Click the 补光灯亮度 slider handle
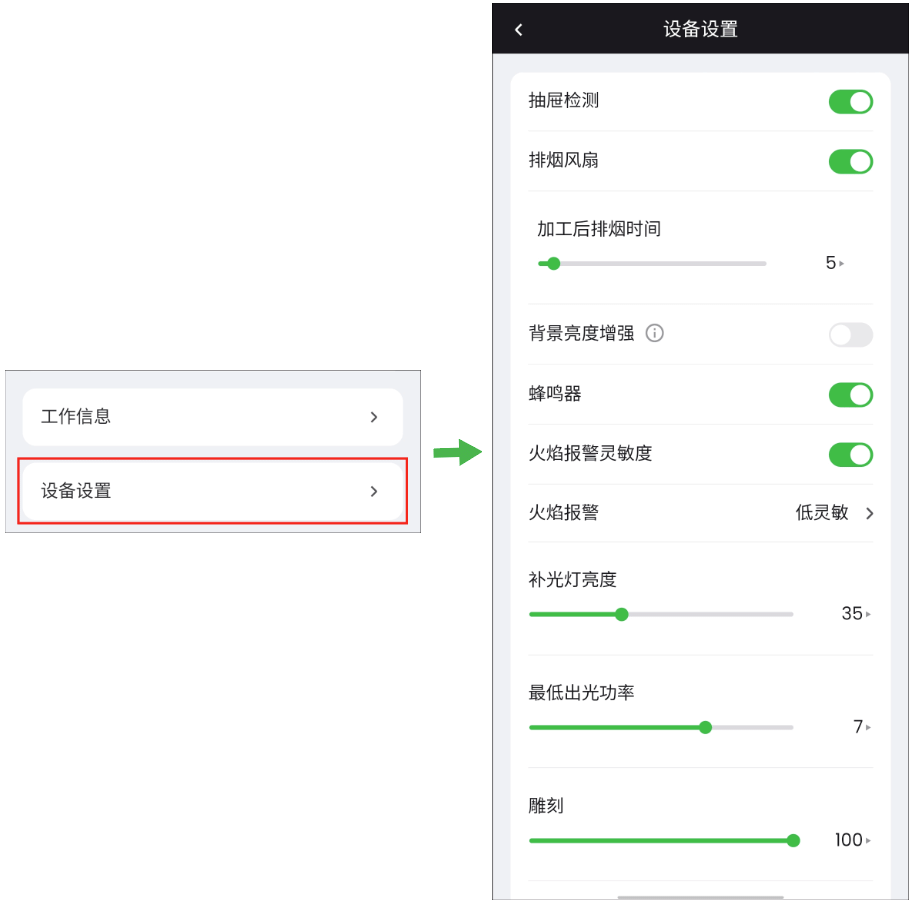This screenshot has width=914, height=906. pos(622,614)
